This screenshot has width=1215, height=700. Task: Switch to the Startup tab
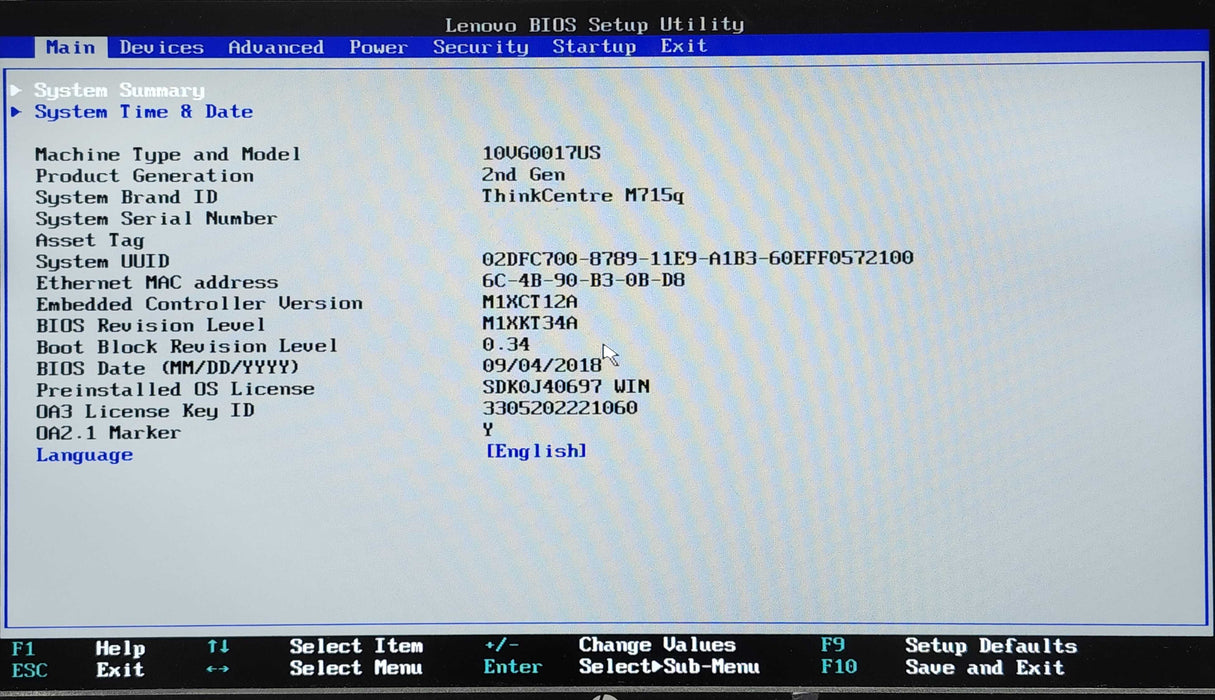(x=594, y=46)
